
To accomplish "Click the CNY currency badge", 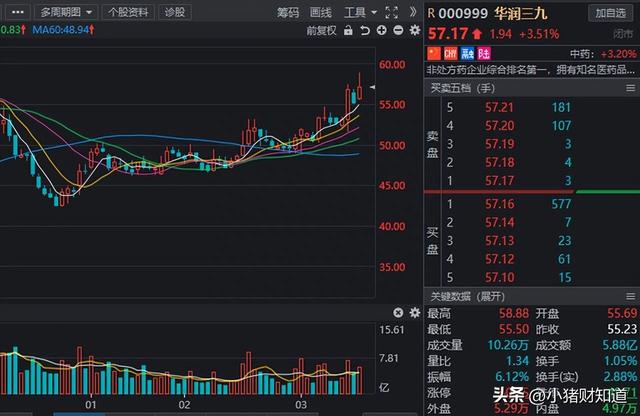I will pyautogui.click(x=451, y=53).
